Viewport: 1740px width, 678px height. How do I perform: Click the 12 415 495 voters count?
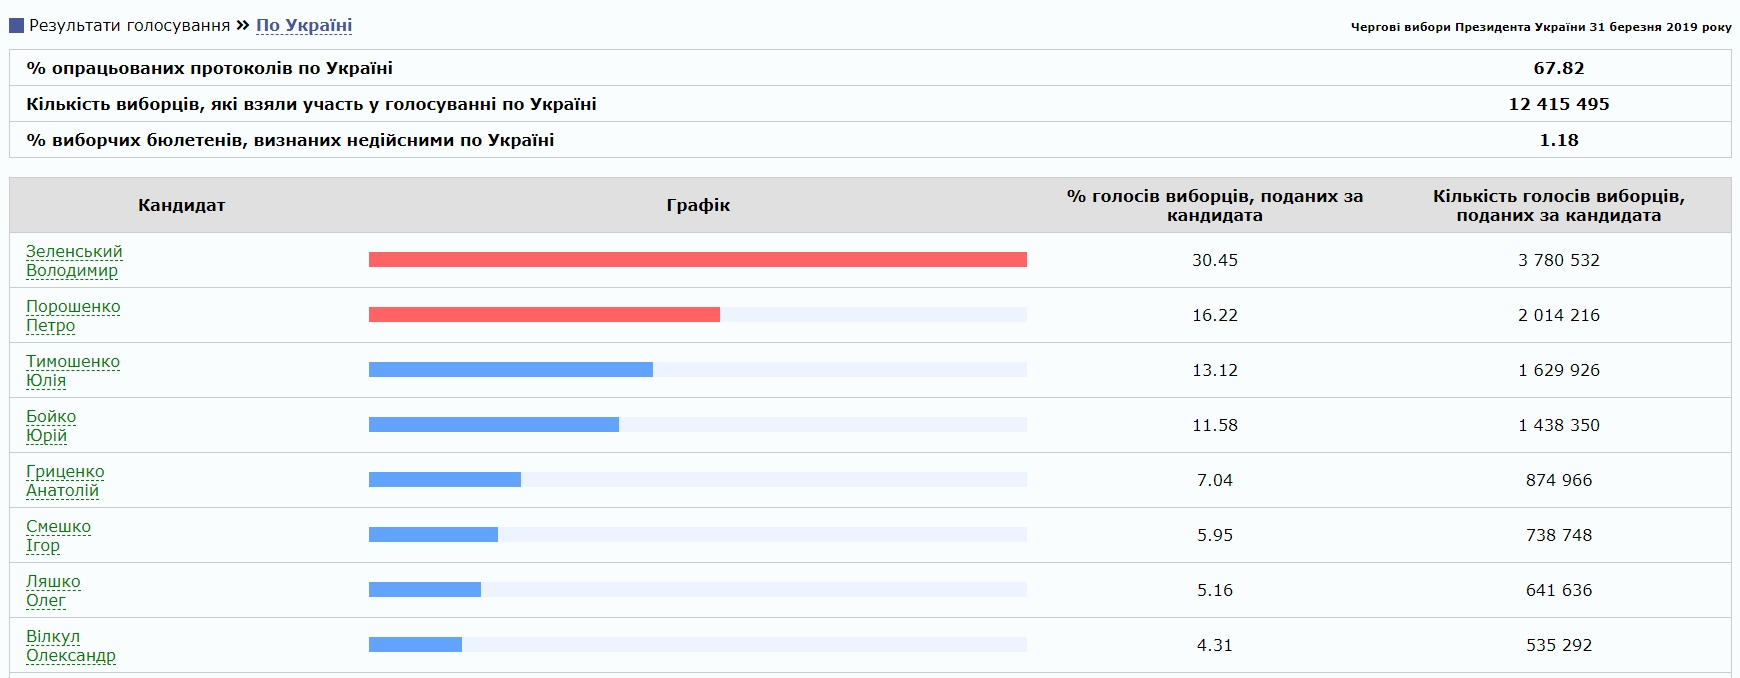click(1558, 104)
